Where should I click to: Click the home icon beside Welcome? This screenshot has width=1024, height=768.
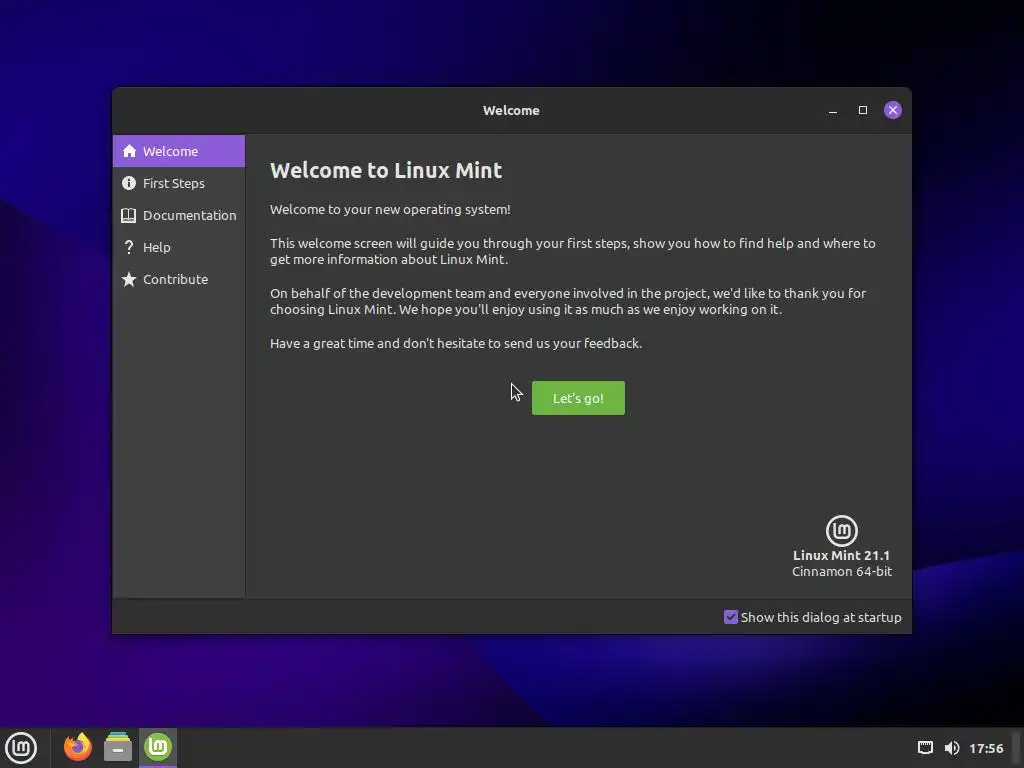point(129,151)
